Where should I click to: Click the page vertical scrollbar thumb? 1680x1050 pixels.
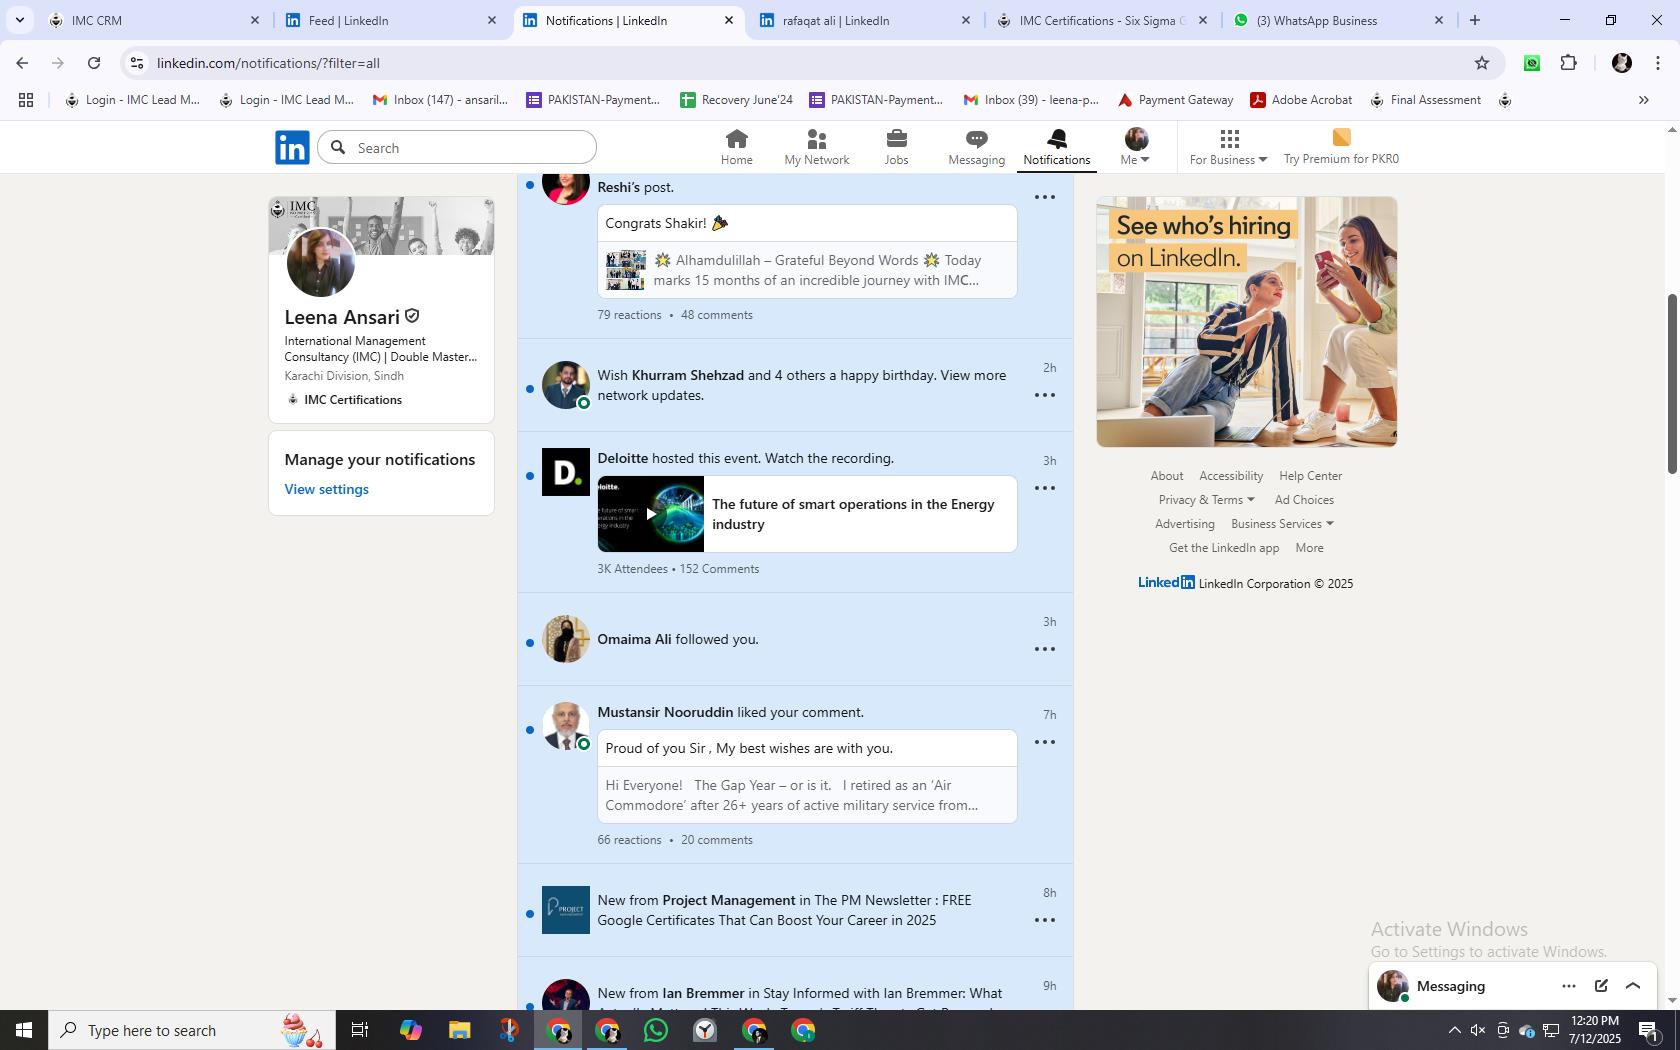[1671, 384]
